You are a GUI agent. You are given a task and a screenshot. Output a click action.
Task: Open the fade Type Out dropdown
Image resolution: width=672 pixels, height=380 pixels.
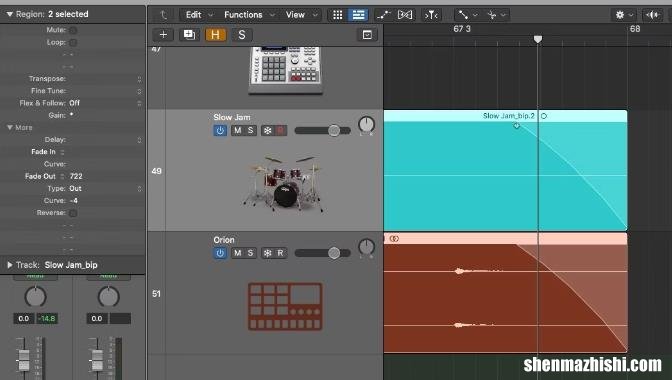(139, 189)
